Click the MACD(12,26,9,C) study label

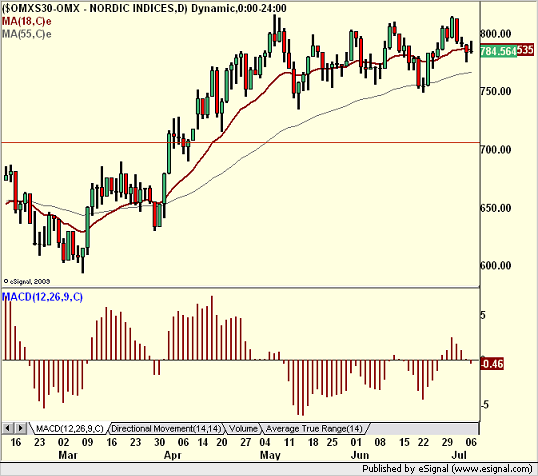pyautogui.click(x=43, y=297)
